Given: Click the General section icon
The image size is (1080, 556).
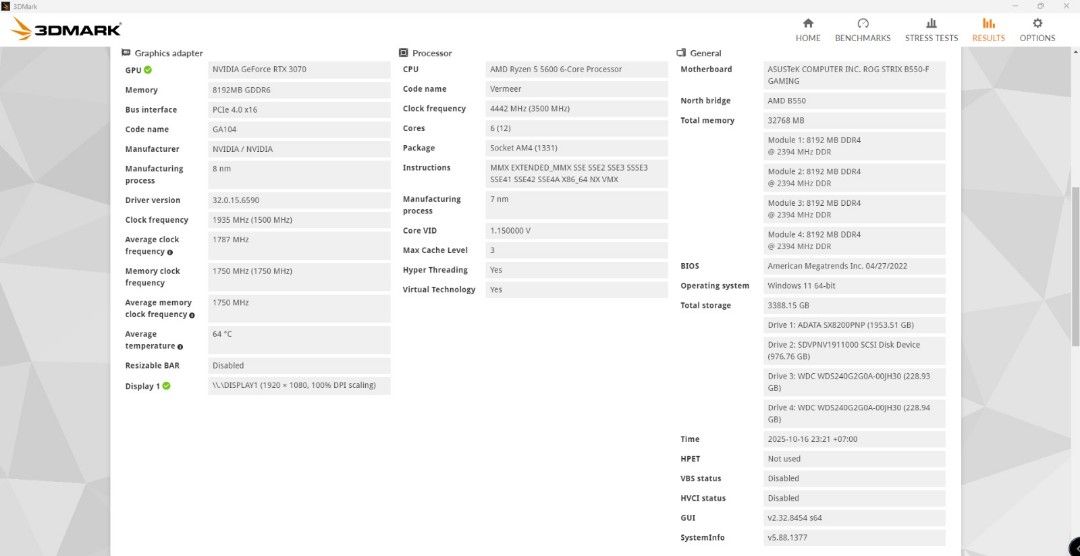Looking at the screenshot, I should coord(681,53).
